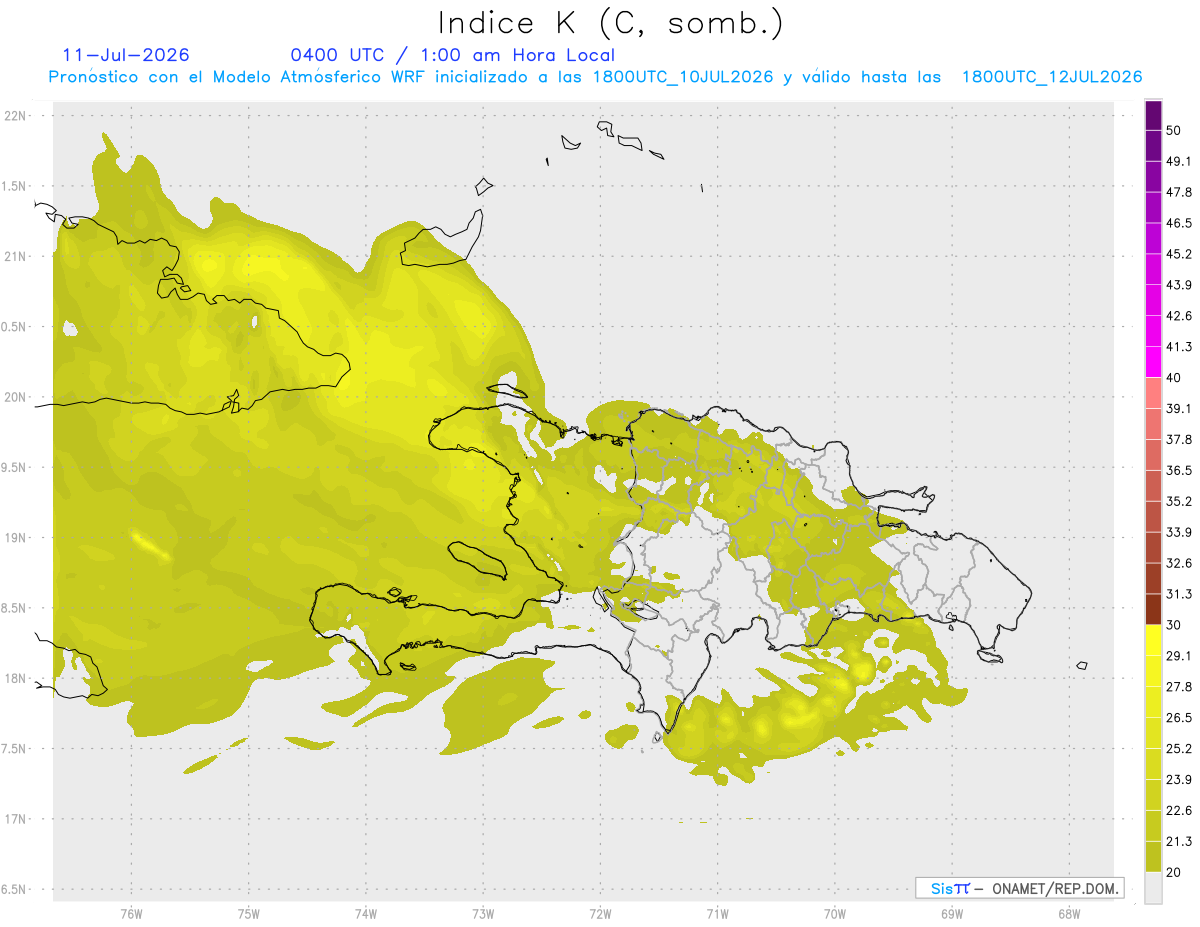Click legend value "42.6"
The width and height of the screenshot is (1200, 927).
(x=1179, y=316)
